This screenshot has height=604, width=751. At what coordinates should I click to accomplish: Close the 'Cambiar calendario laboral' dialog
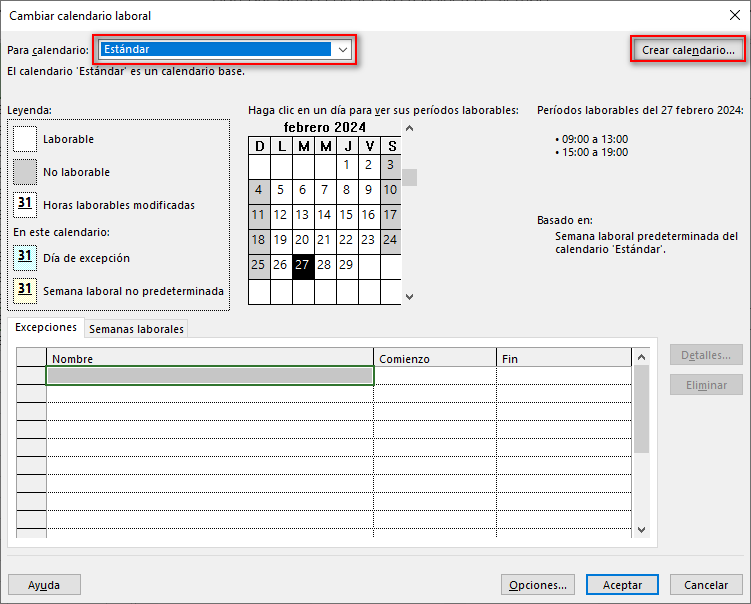coord(735,14)
